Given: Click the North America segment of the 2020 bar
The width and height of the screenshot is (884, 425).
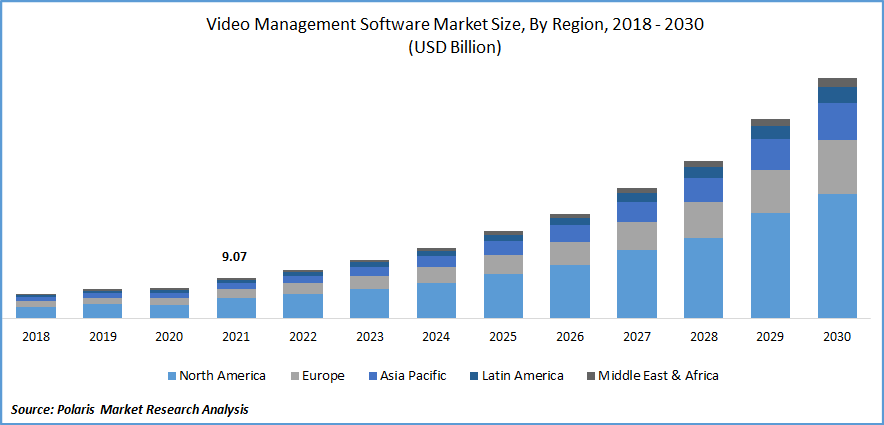Looking at the screenshot, I should [169, 312].
